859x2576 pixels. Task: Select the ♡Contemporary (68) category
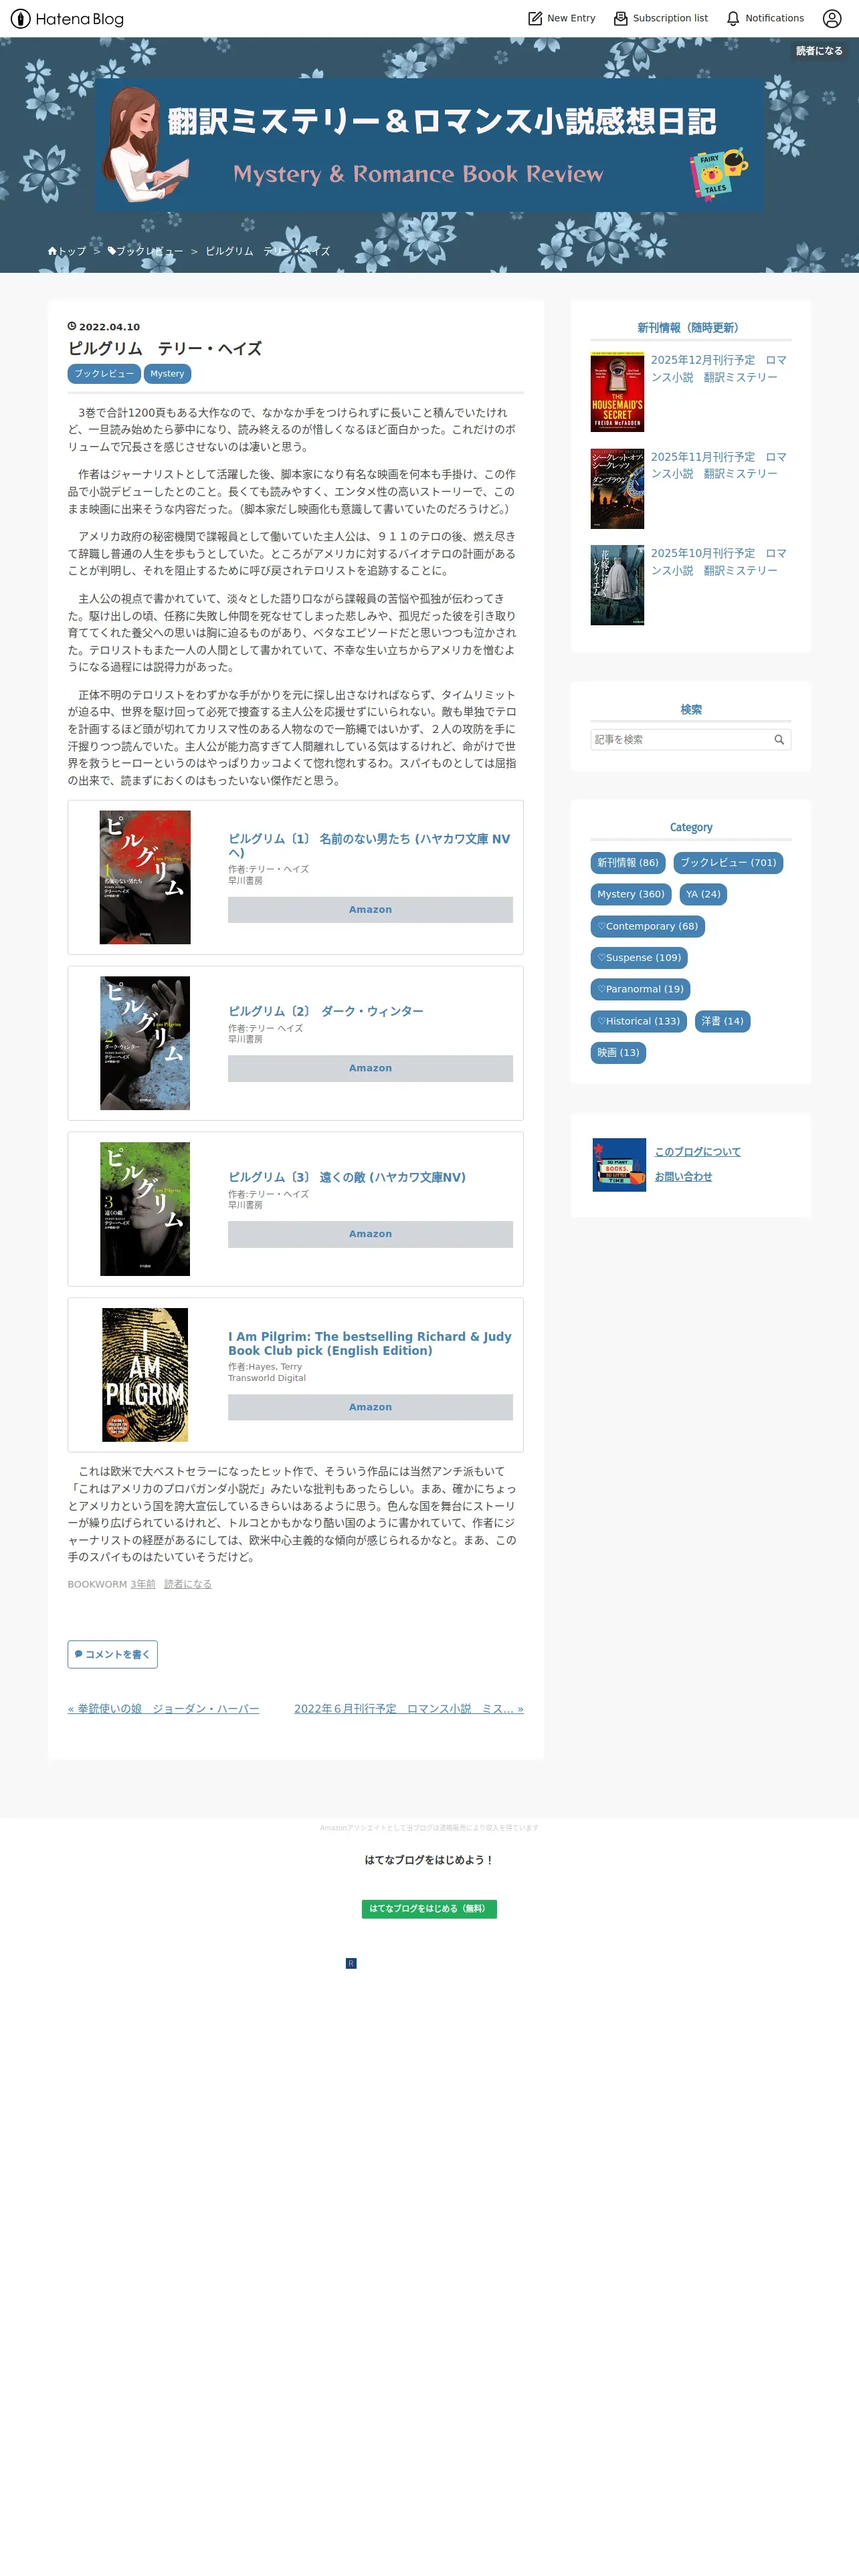[x=648, y=927]
